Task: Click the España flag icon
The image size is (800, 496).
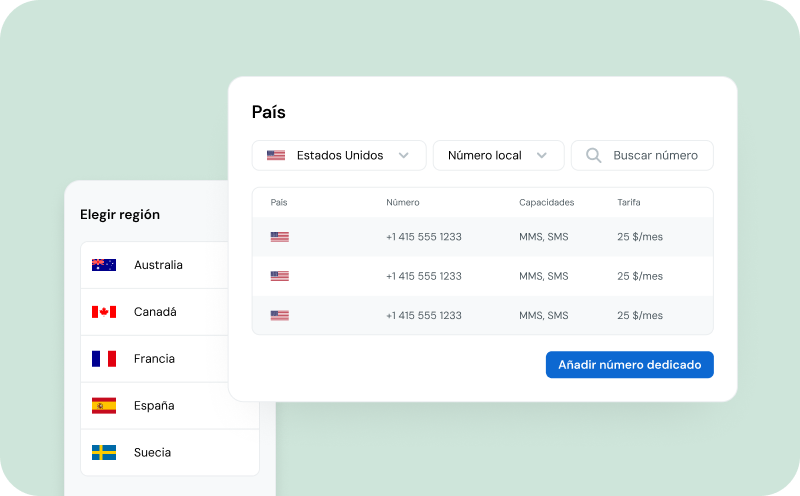Action: point(104,406)
